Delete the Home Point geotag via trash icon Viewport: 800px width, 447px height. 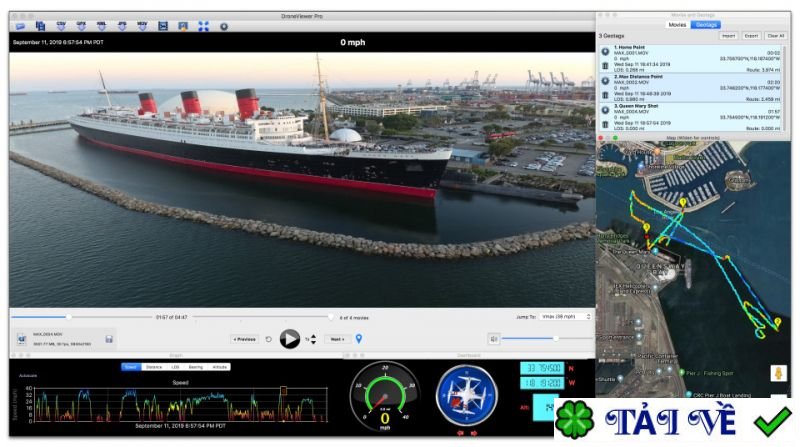(605, 66)
